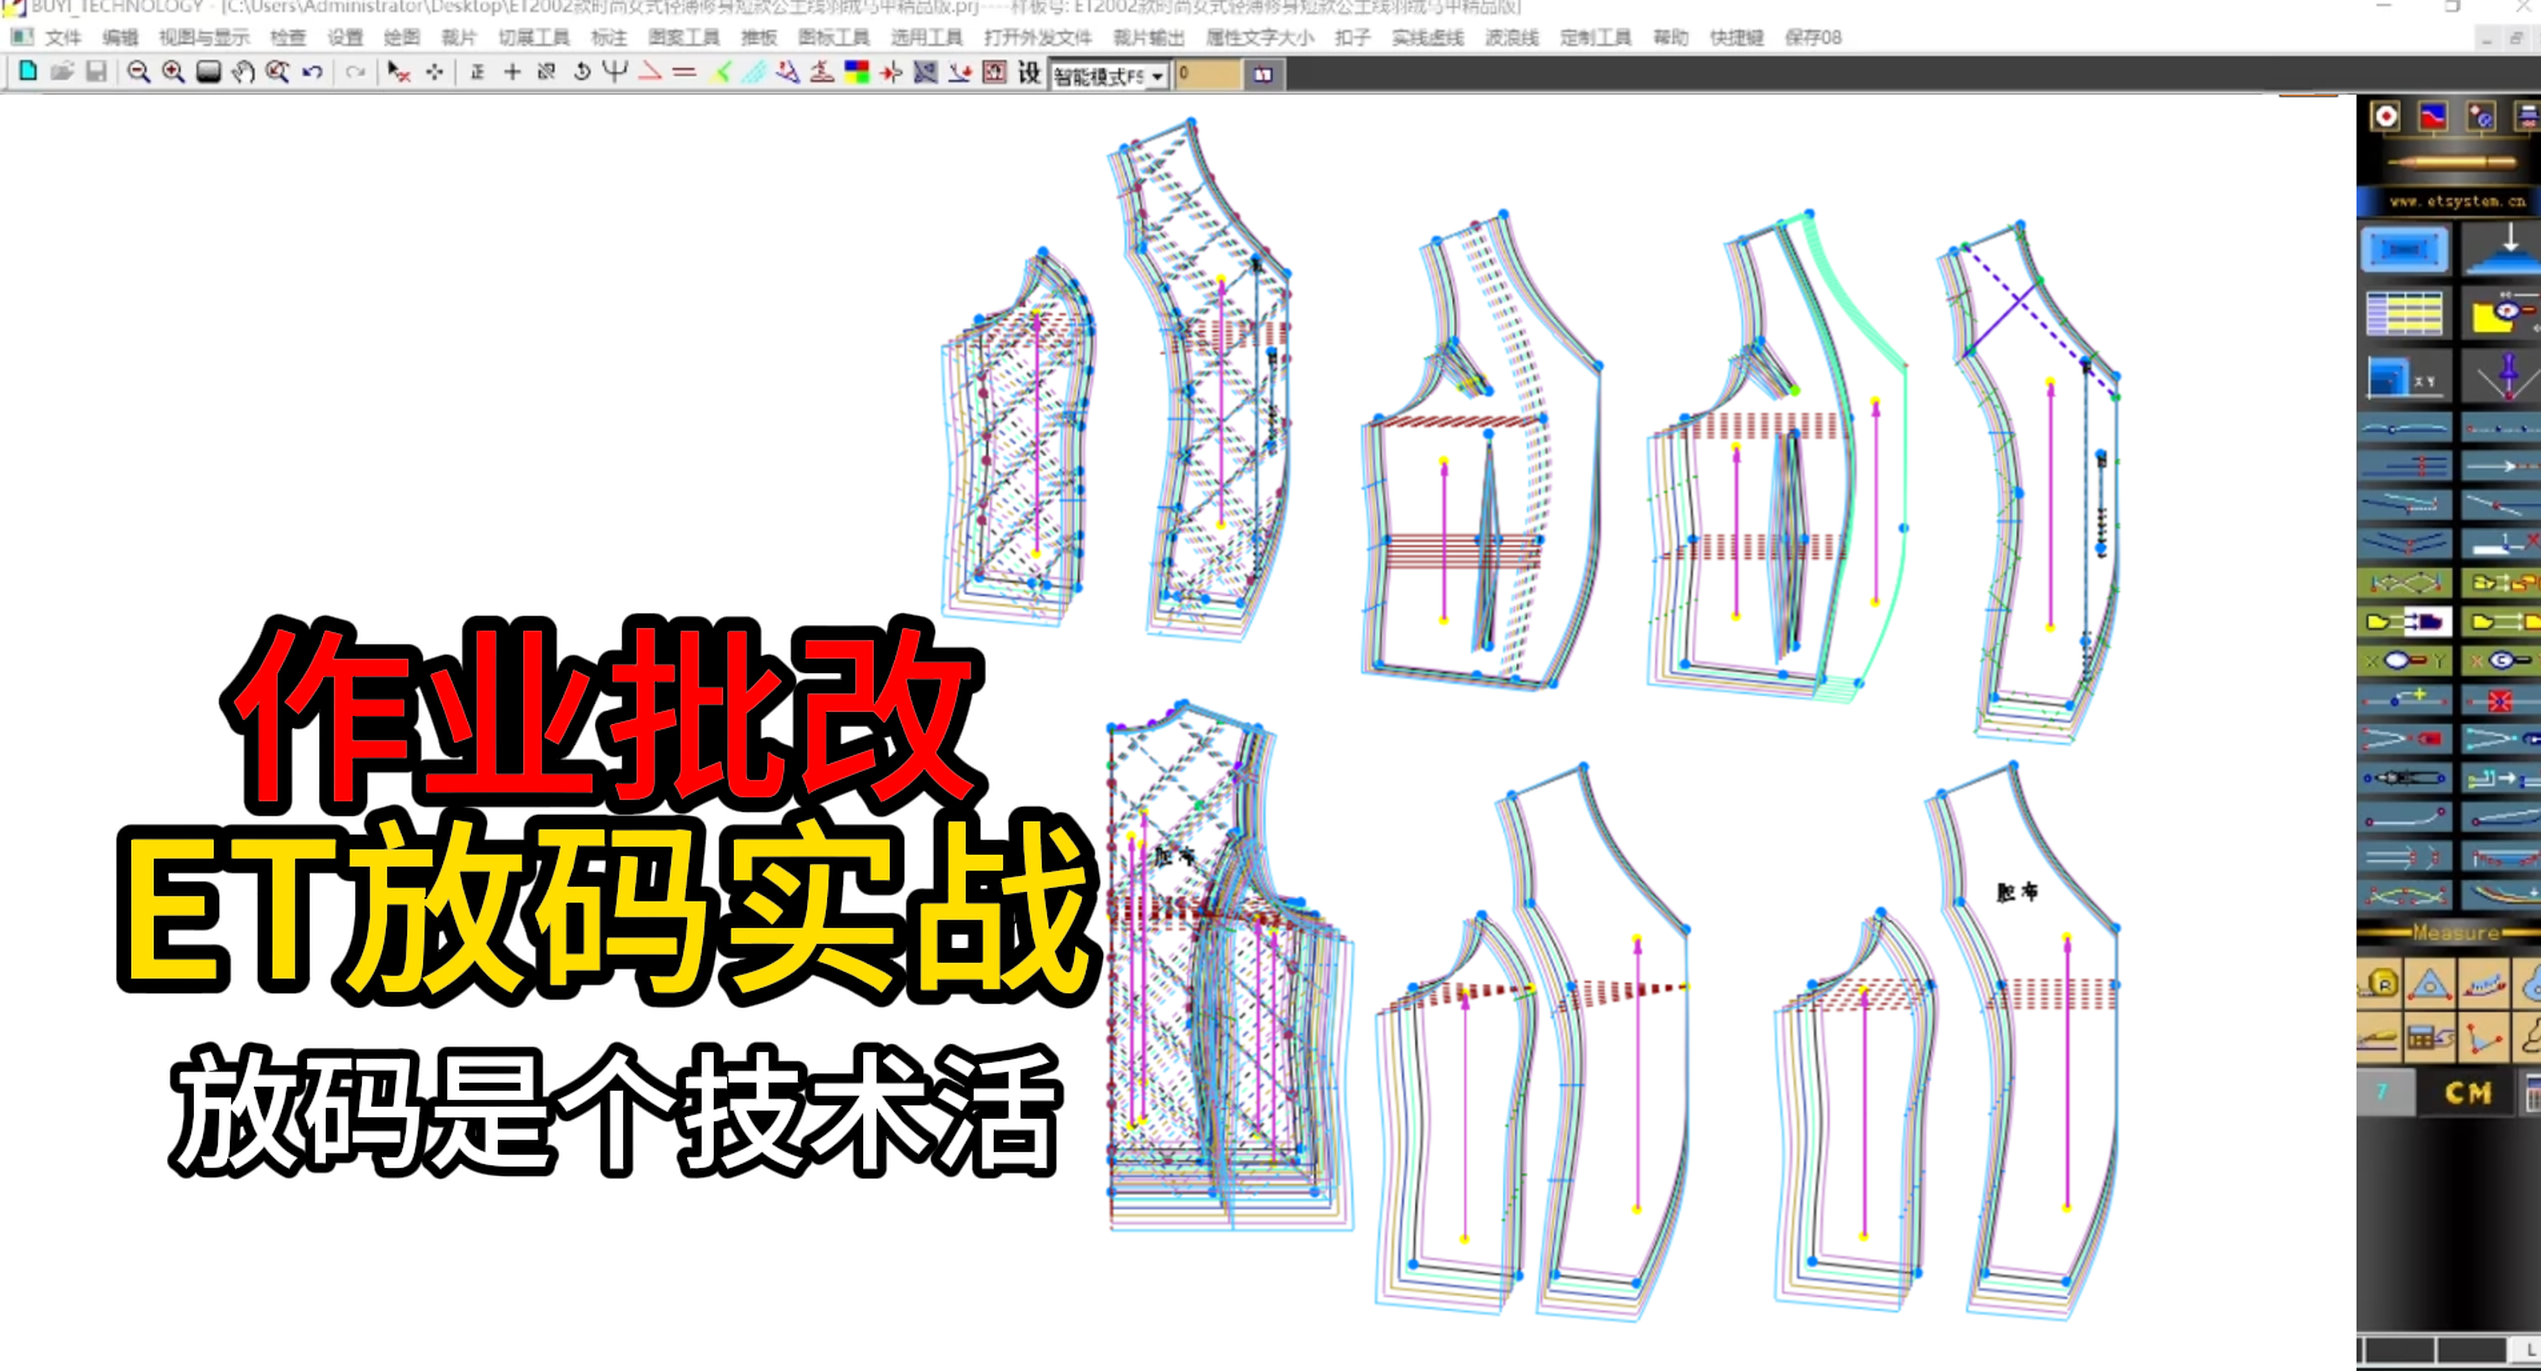
Task: Click the yellow grid table icon
Action: coord(2404,314)
